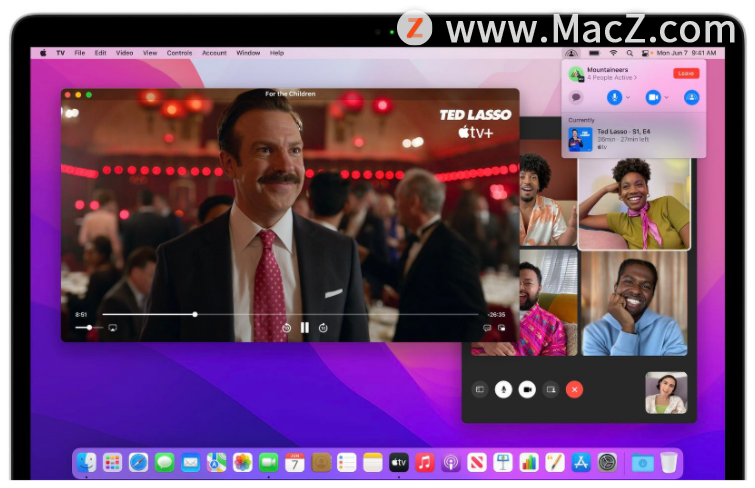Open the Video menu
Image resolution: width=755 pixels, height=488 pixels.
(124, 53)
